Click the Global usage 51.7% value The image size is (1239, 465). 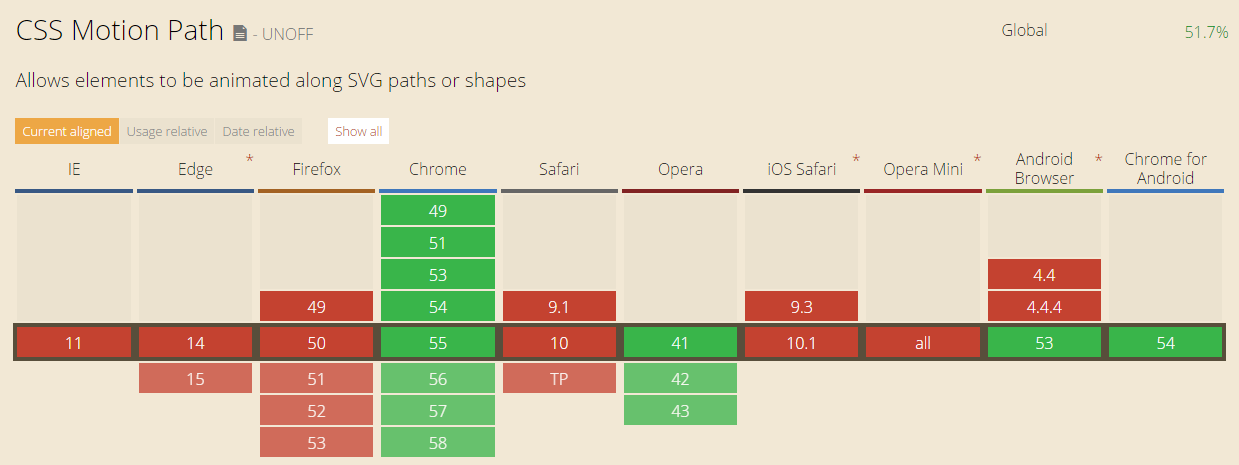pyautogui.click(x=1206, y=32)
